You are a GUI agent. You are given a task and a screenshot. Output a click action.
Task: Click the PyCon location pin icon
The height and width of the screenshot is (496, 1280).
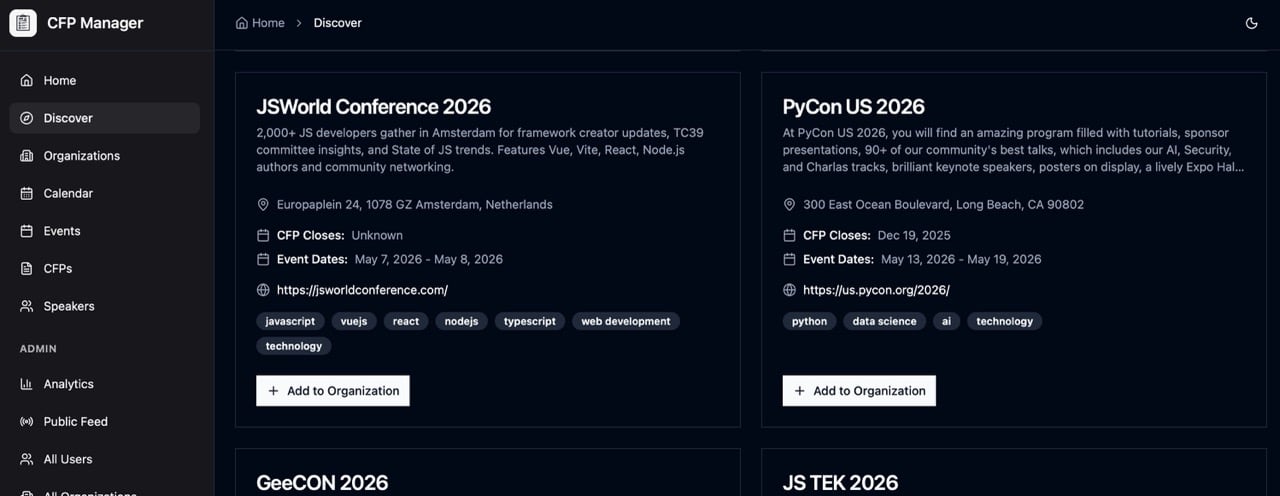tap(789, 204)
